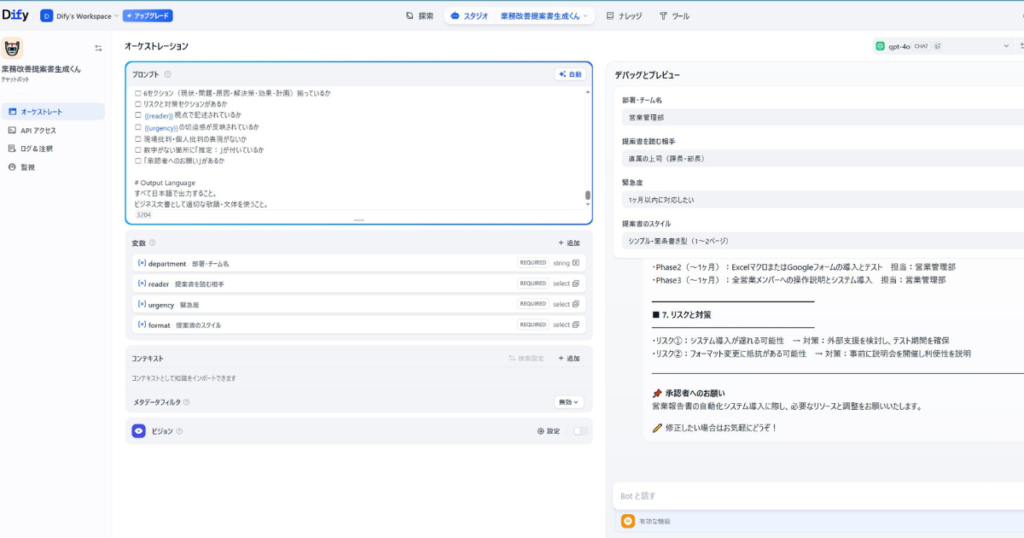Select オーケストレート in the sidebar
1024x538 pixels.
(x=53, y=112)
